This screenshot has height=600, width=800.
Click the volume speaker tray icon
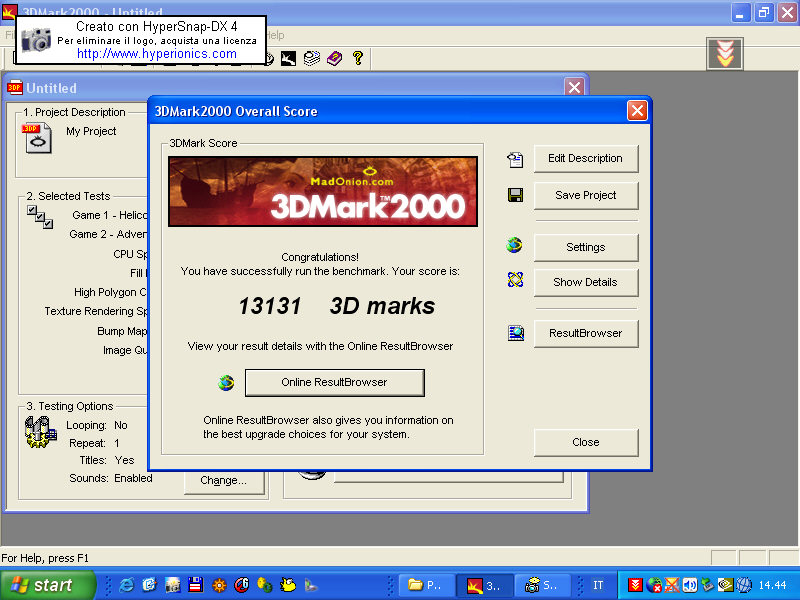pos(689,585)
